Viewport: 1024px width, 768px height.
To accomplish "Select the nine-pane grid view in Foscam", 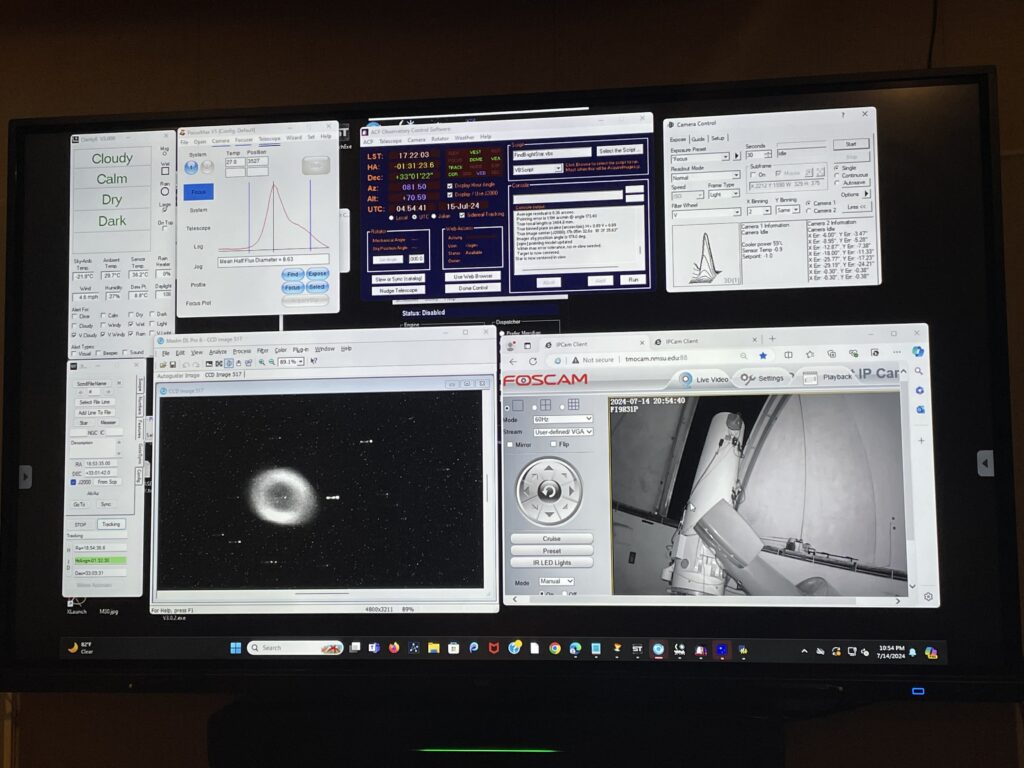I will click(x=573, y=404).
